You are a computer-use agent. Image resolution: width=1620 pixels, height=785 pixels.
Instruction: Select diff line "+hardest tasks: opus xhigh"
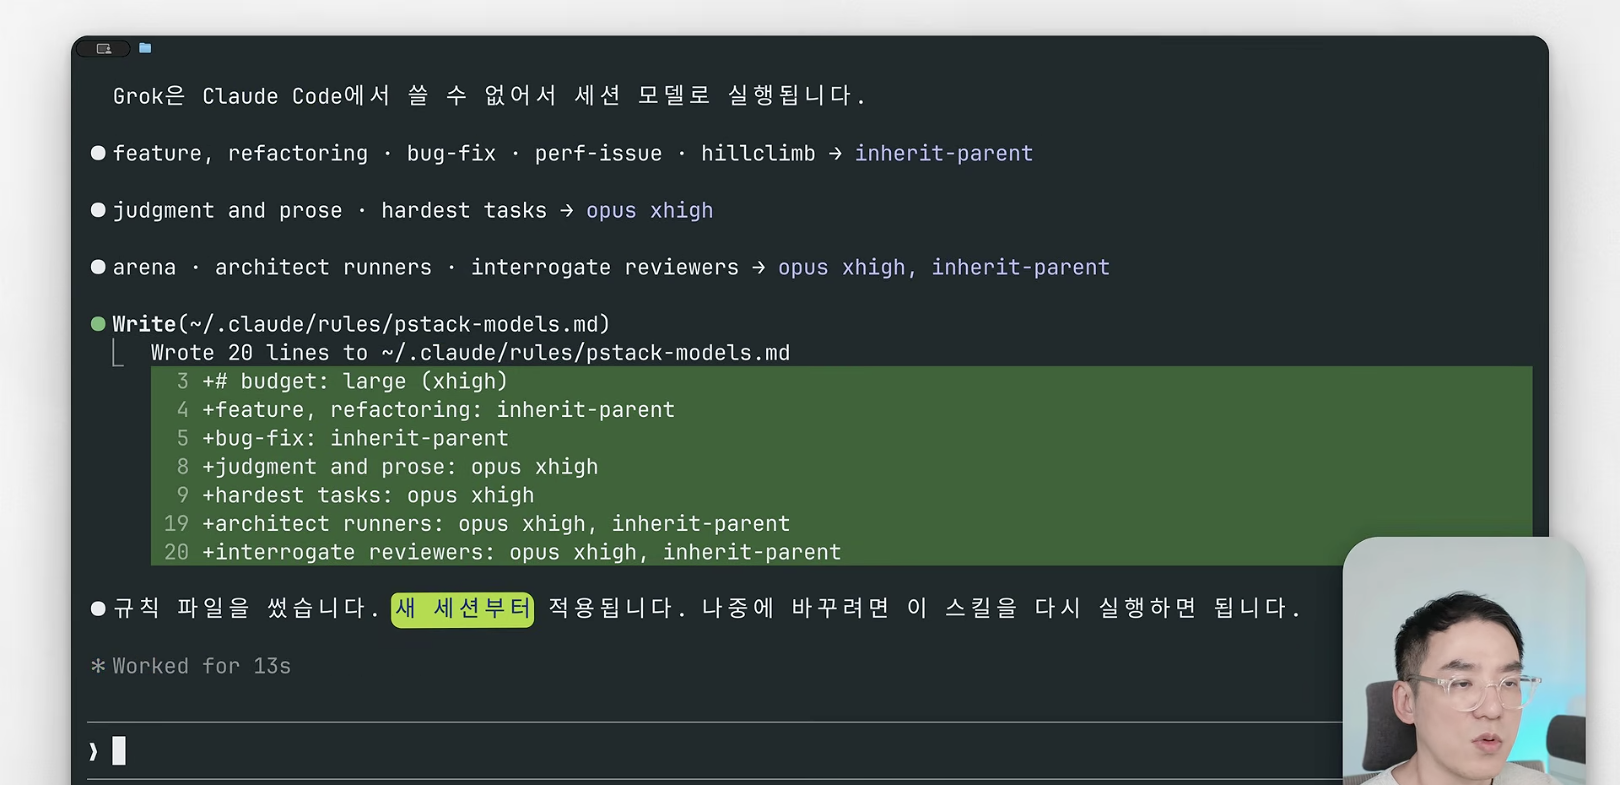[x=841, y=495]
